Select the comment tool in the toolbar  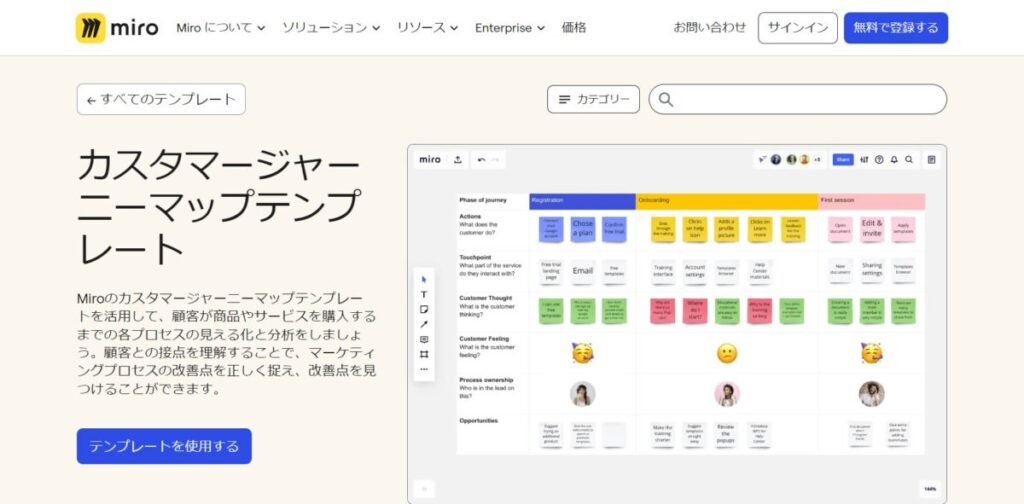pyautogui.click(x=424, y=339)
